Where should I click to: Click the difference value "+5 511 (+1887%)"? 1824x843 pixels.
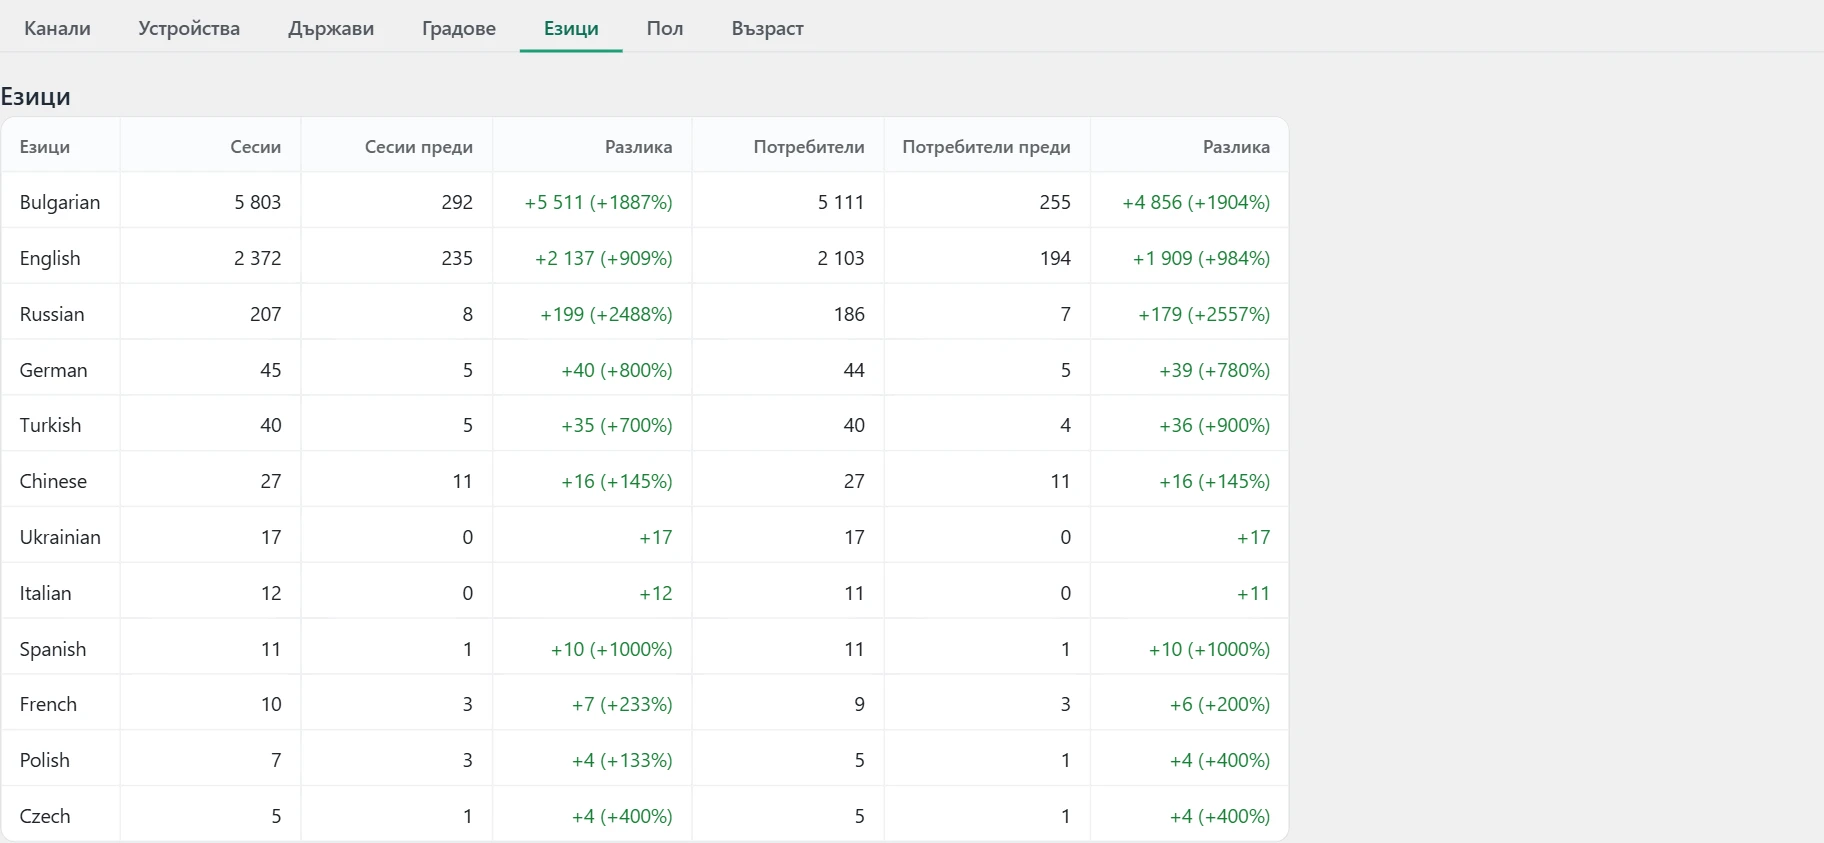coord(598,202)
